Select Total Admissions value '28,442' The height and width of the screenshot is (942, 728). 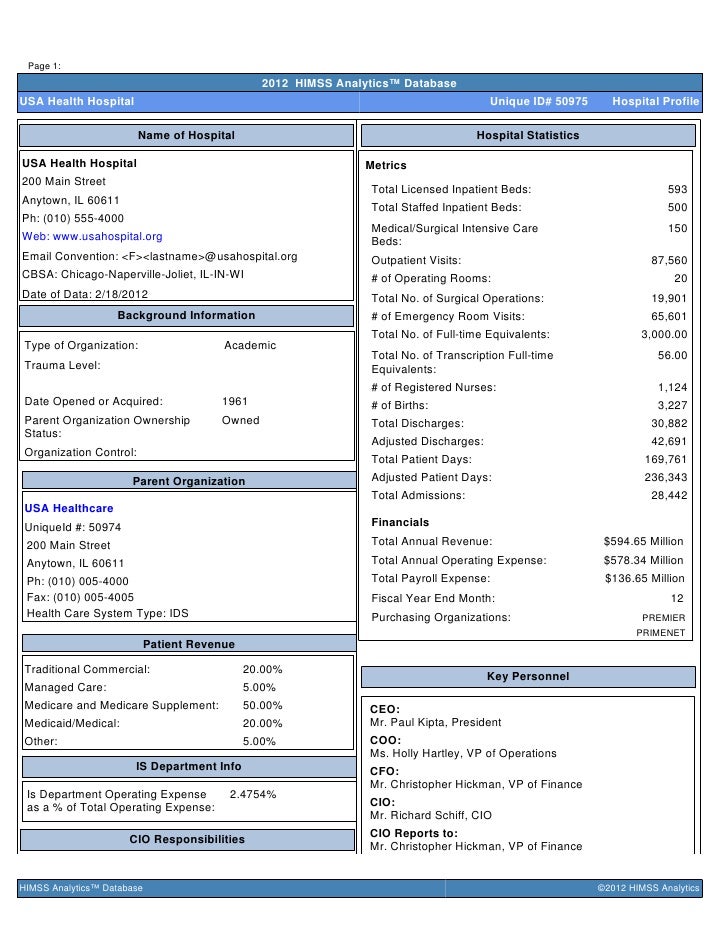[x=669, y=496]
